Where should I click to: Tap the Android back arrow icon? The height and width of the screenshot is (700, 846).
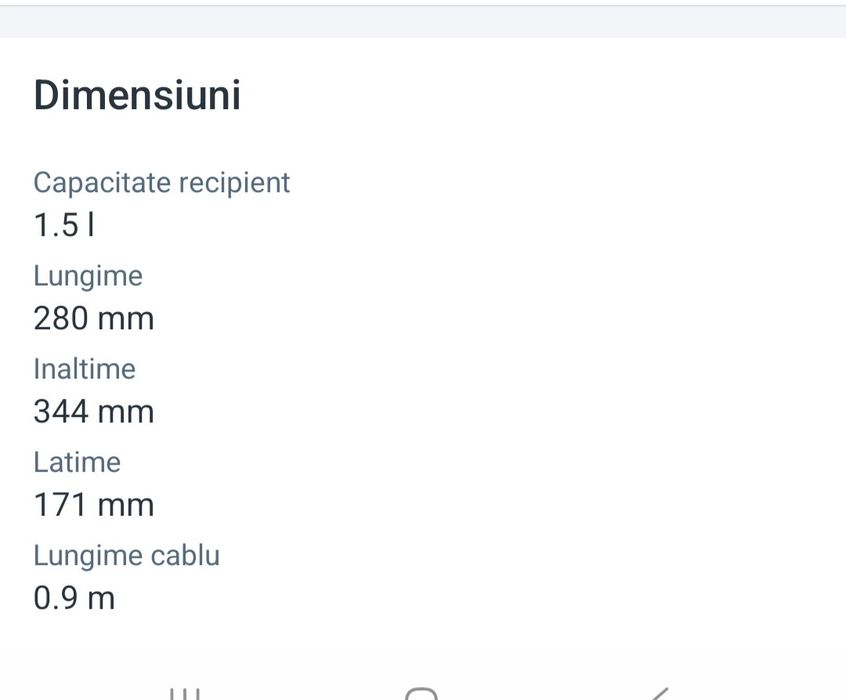659,694
